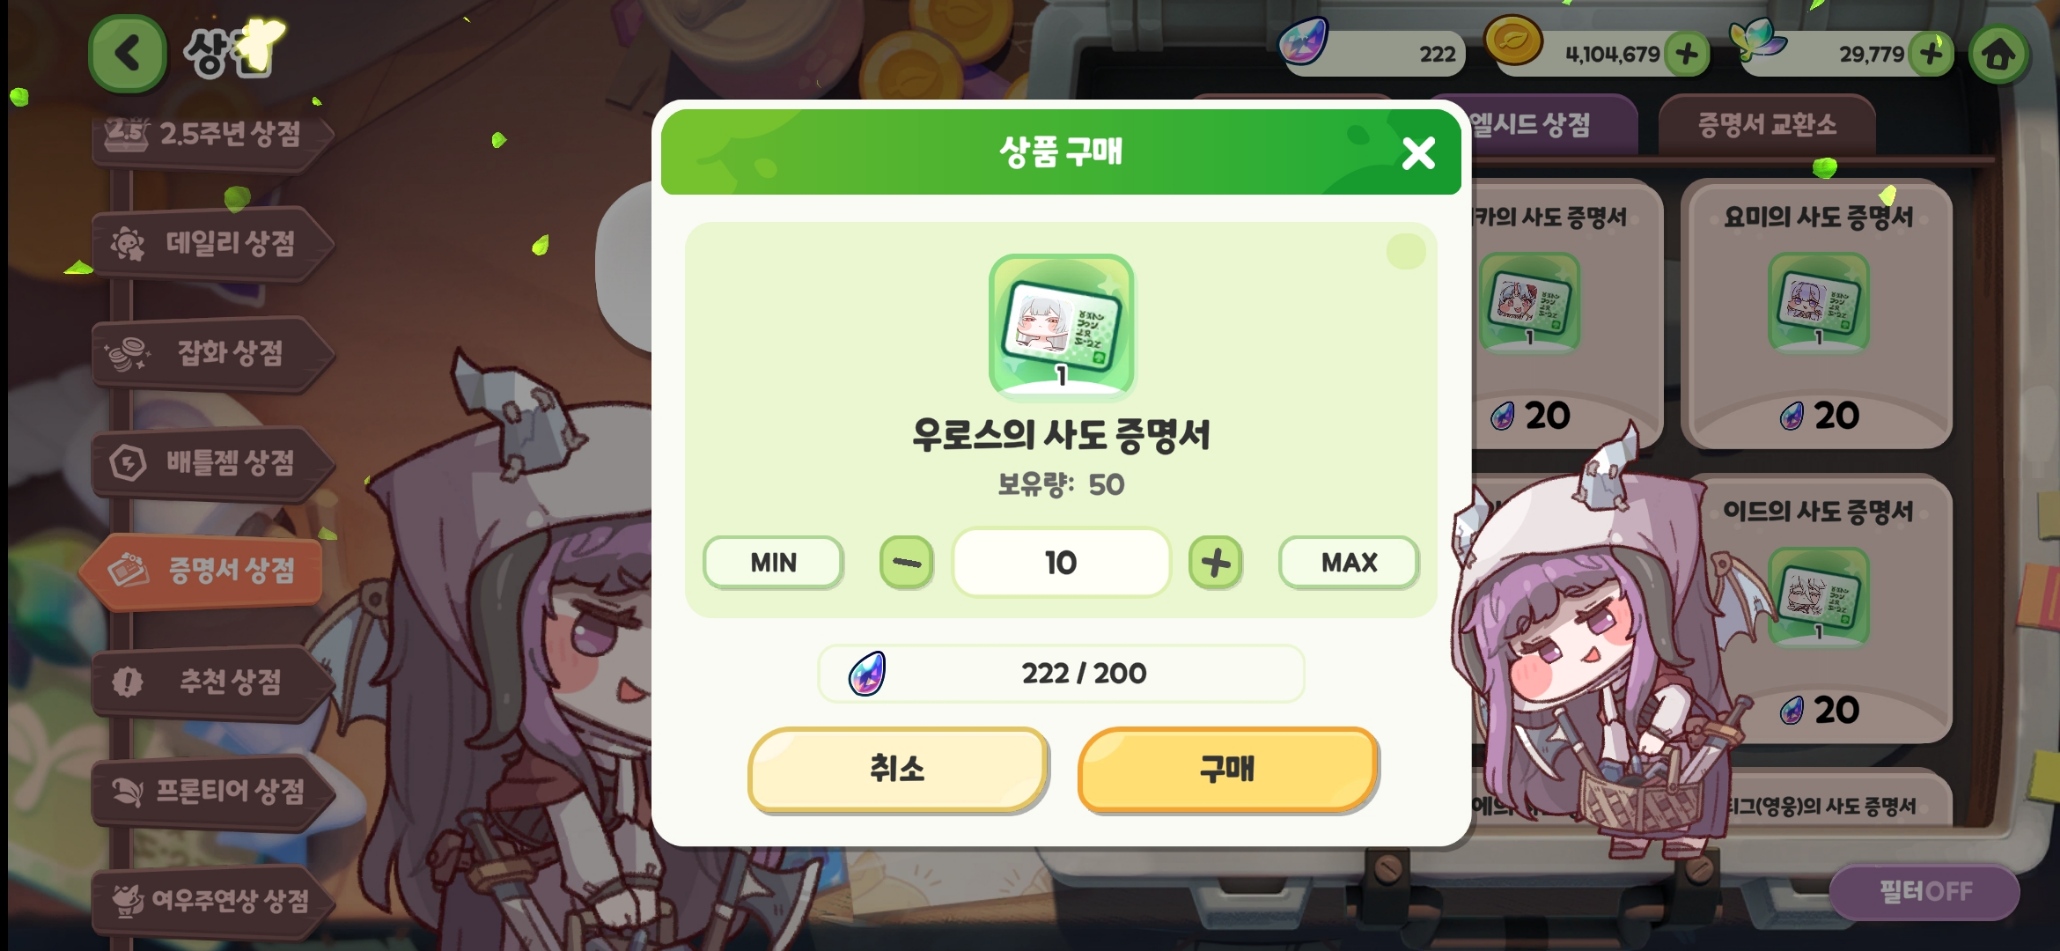This screenshot has height=951, width=2060.
Task: Open 배틀젬 상점 from sidebar
Action: (211, 462)
